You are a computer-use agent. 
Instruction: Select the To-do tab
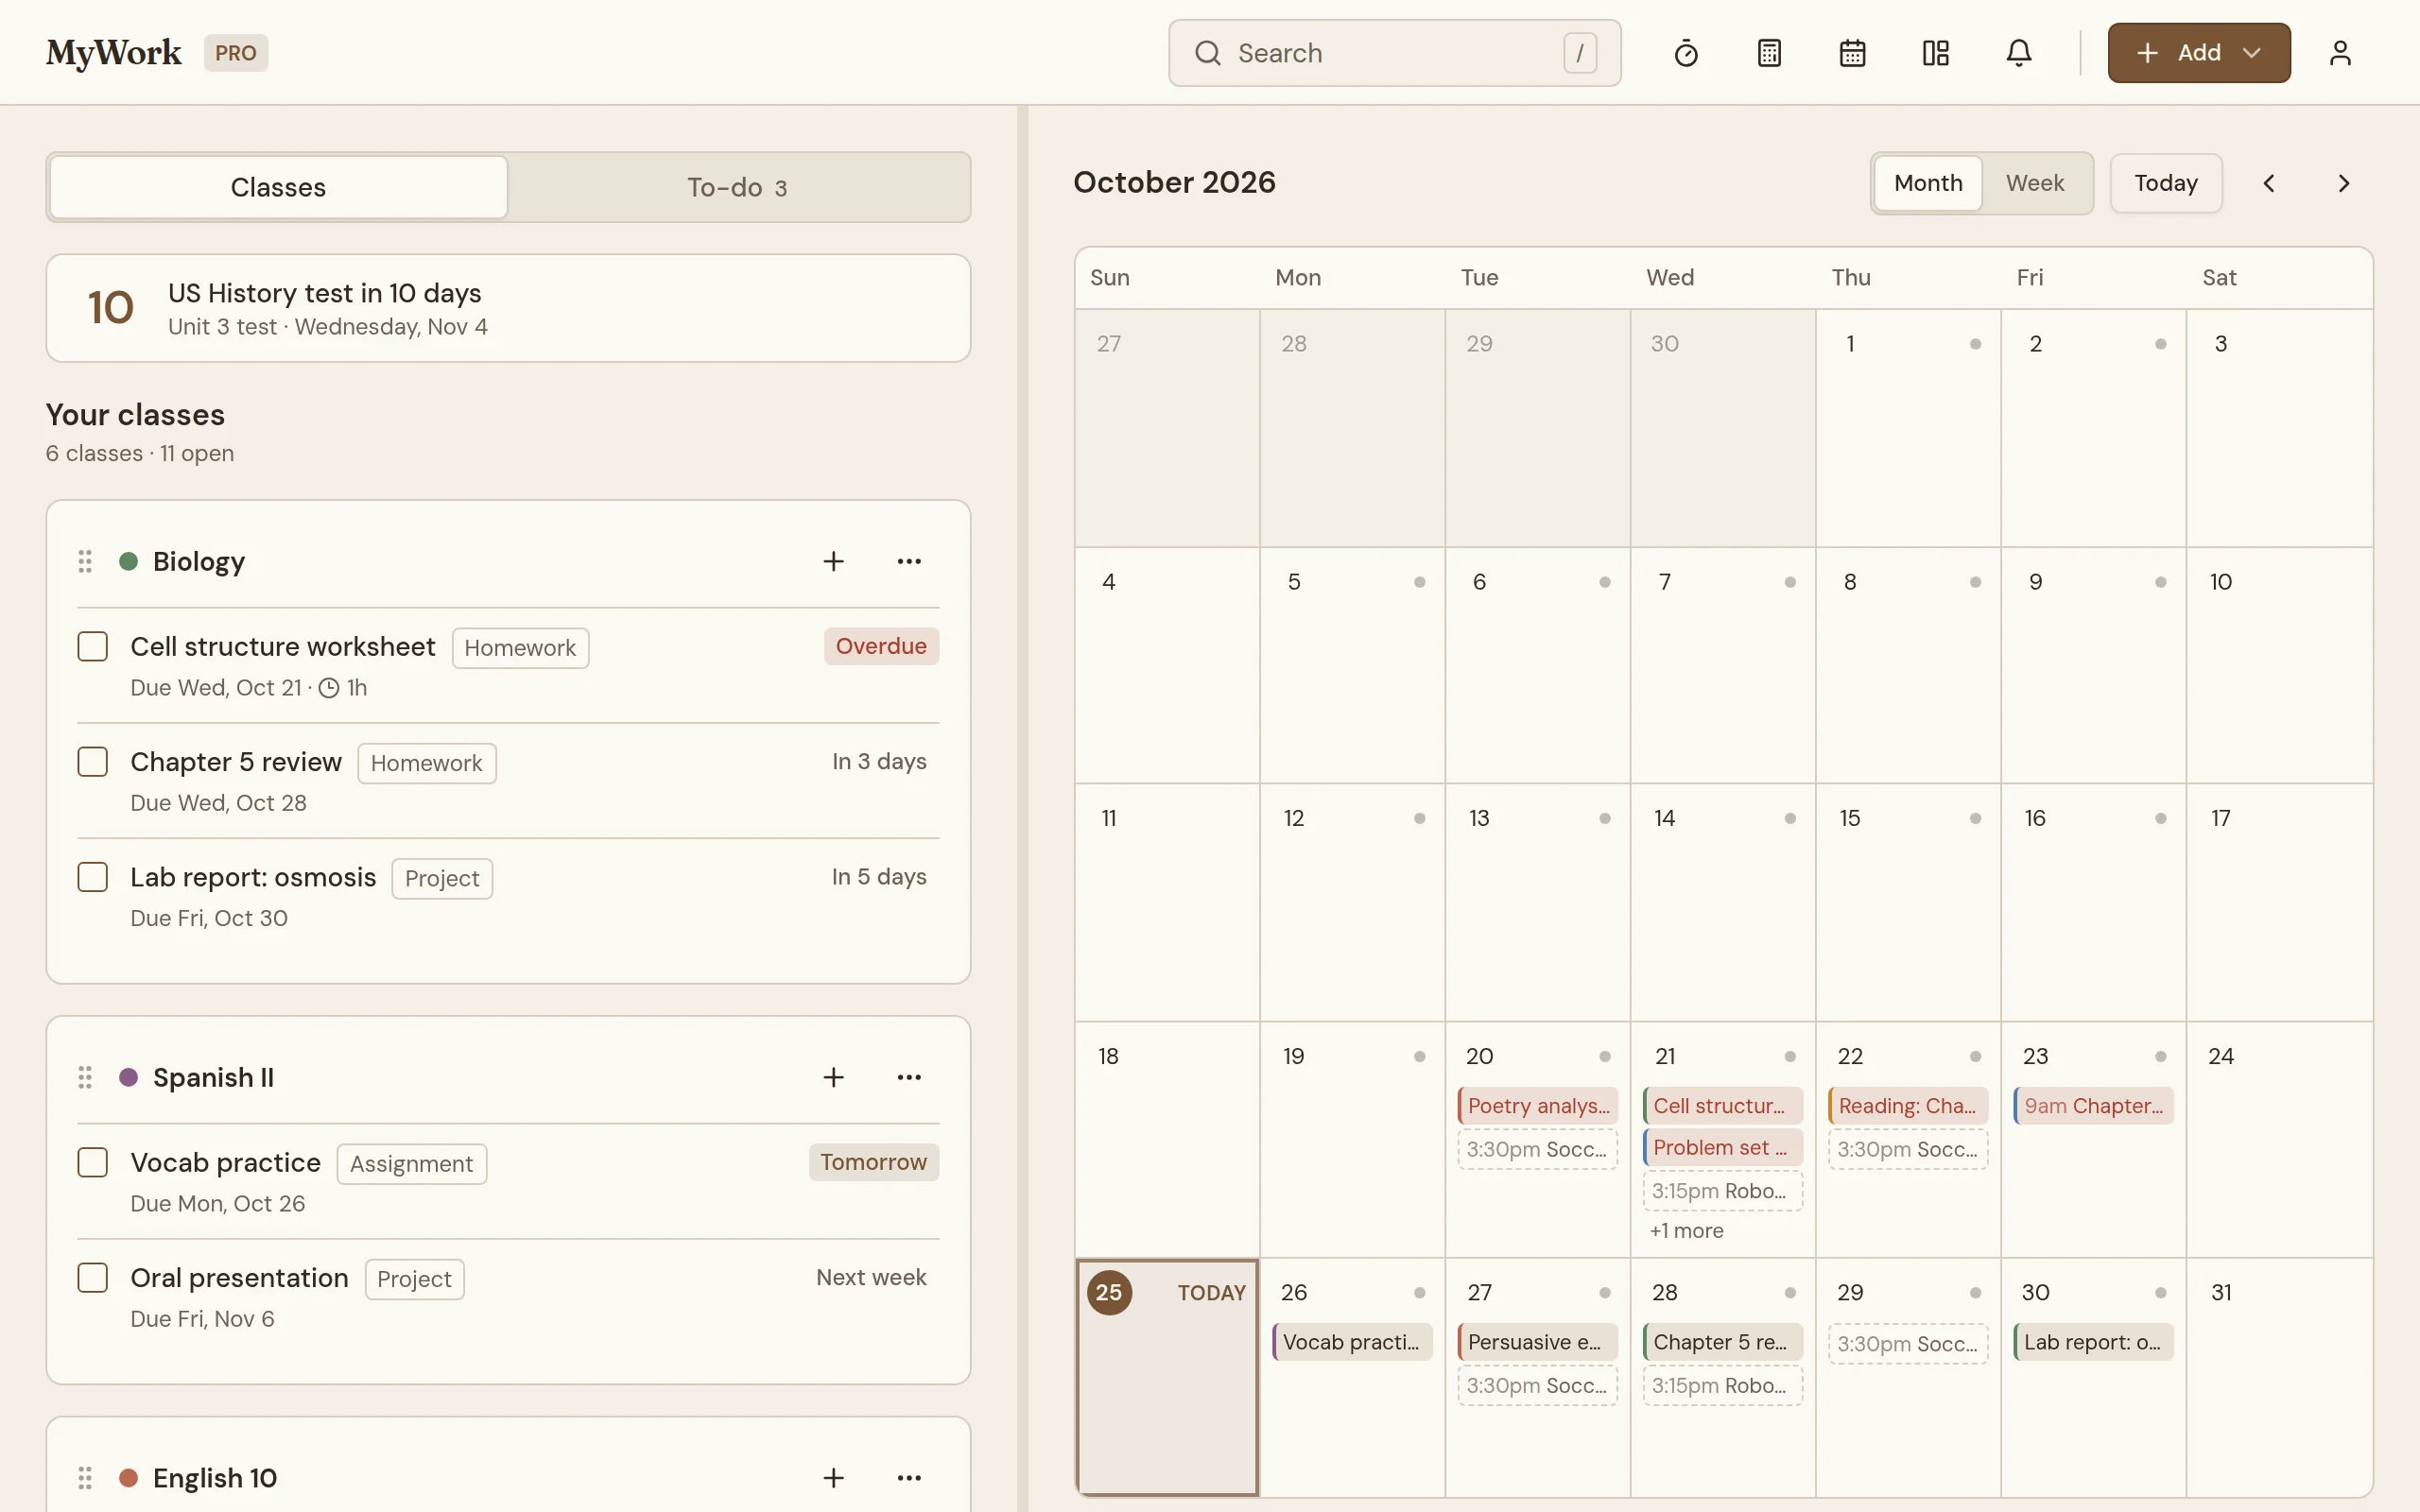[737, 187]
